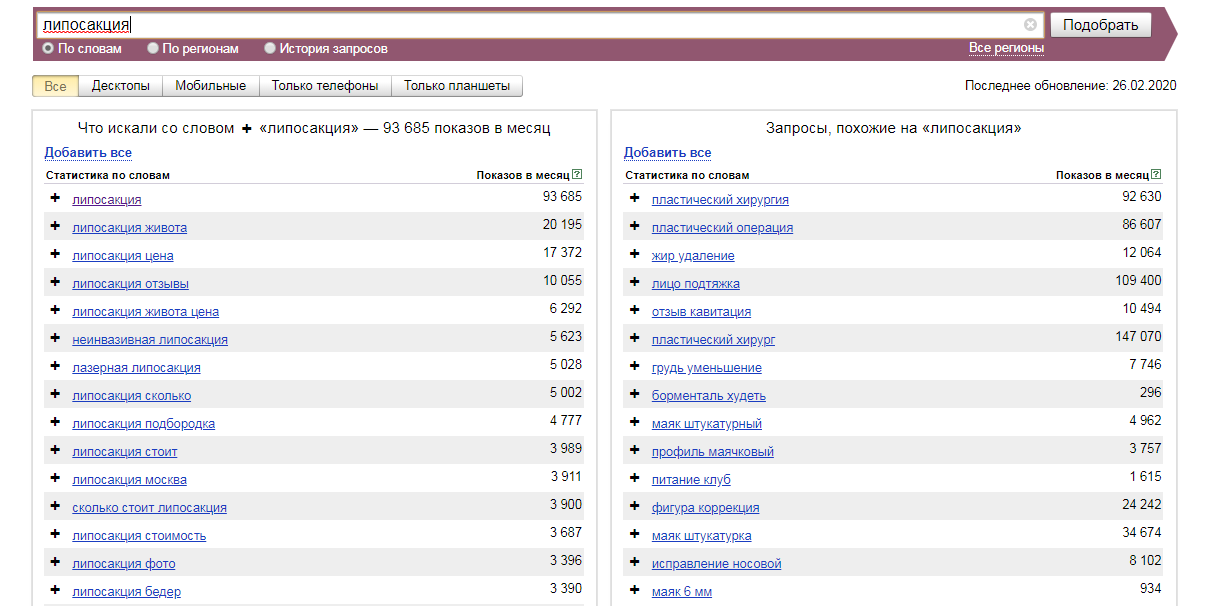Open help icon in right column header
Viewport: 1226px width, 606px height.
[1156, 175]
